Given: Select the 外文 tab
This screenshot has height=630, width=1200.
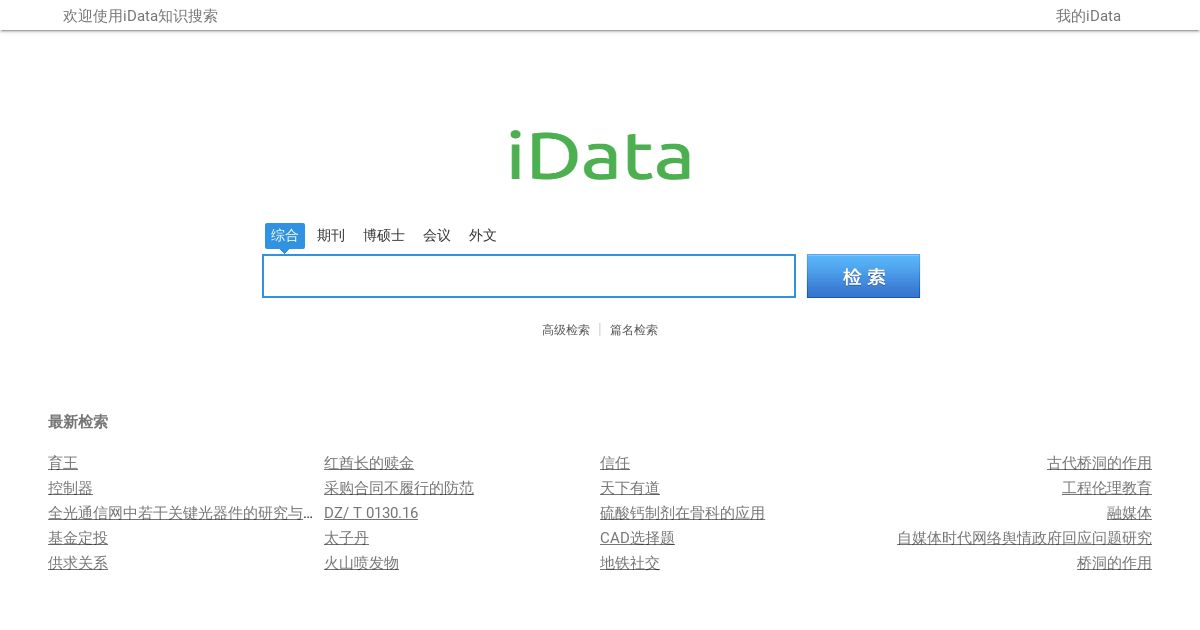Looking at the screenshot, I should 483,236.
